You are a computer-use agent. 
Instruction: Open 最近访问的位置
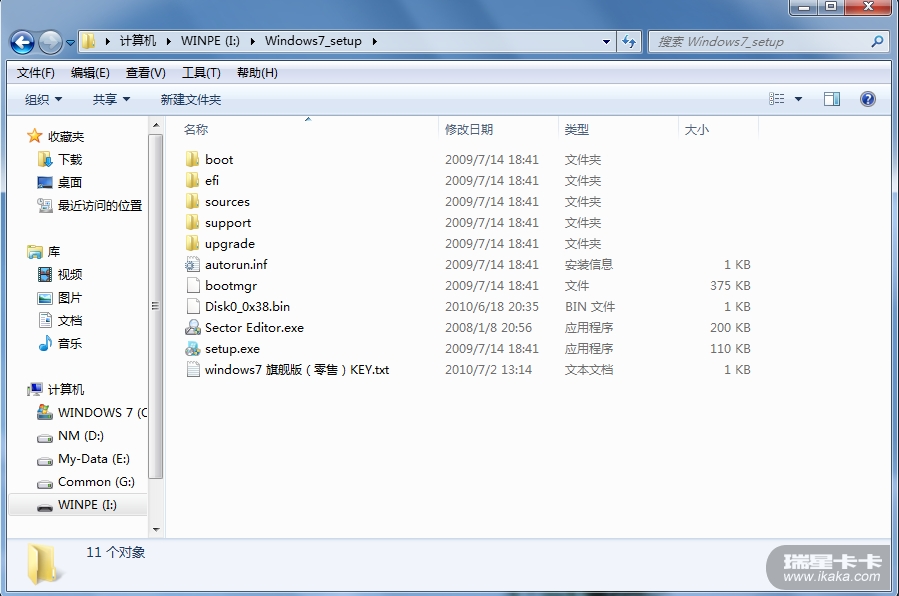click(x=100, y=205)
